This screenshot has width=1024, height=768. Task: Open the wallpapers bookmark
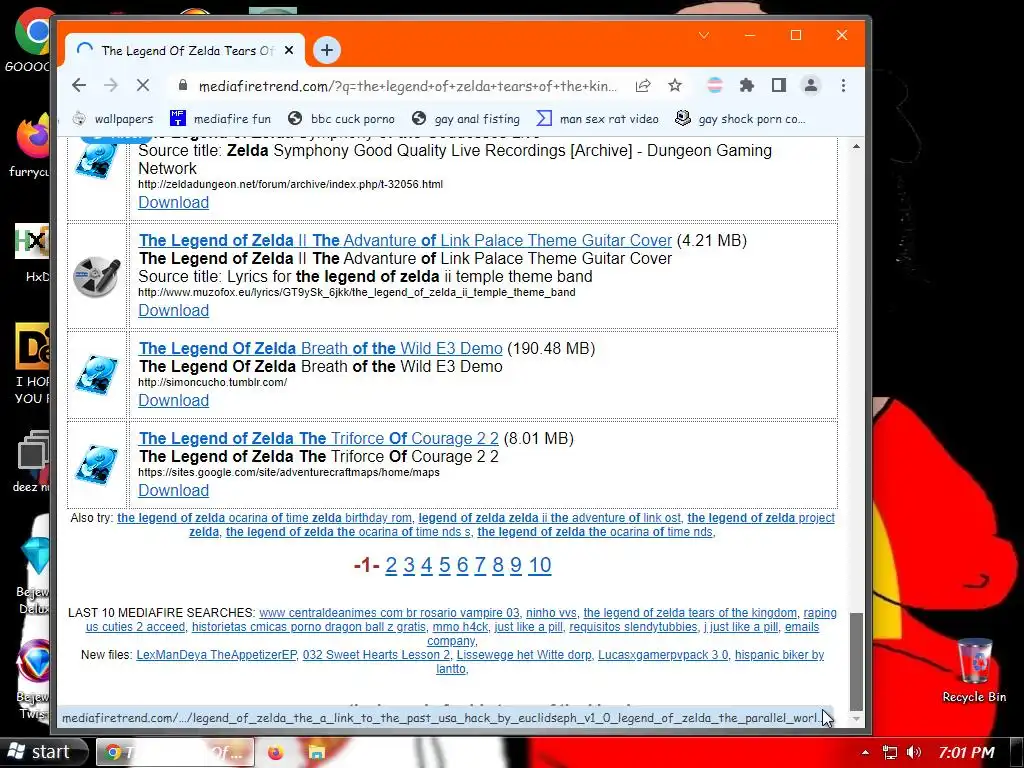(113, 119)
